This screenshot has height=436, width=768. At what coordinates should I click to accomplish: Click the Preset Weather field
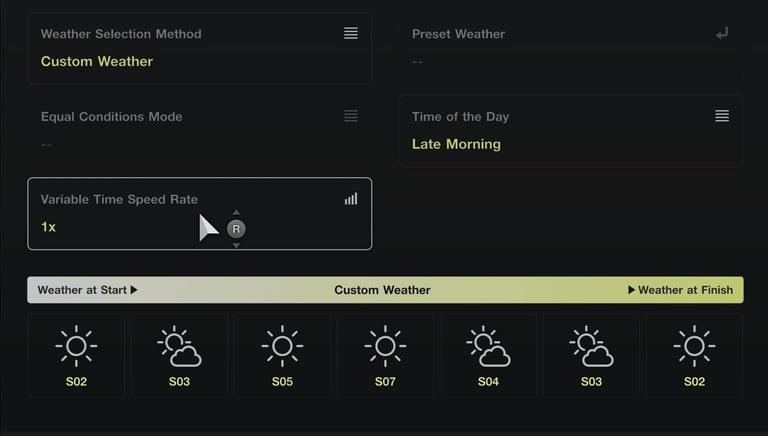pos(570,48)
